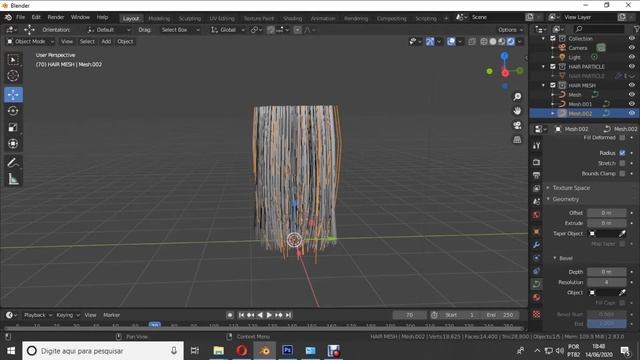640x360 pixels.
Task: Open the Texture properties checker tab
Action: pyautogui.click(x=536, y=314)
